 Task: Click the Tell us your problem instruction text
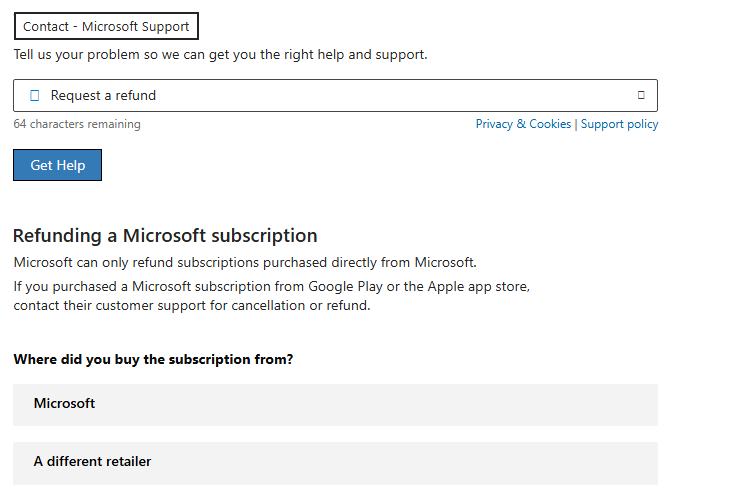(220, 55)
